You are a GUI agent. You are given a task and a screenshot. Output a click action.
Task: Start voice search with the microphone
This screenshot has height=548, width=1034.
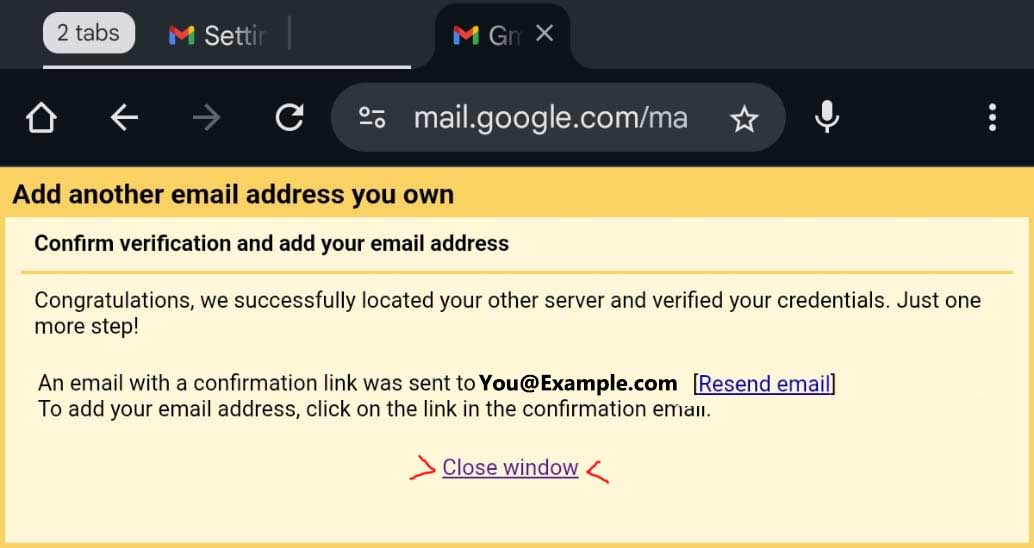[x=827, y=119]
